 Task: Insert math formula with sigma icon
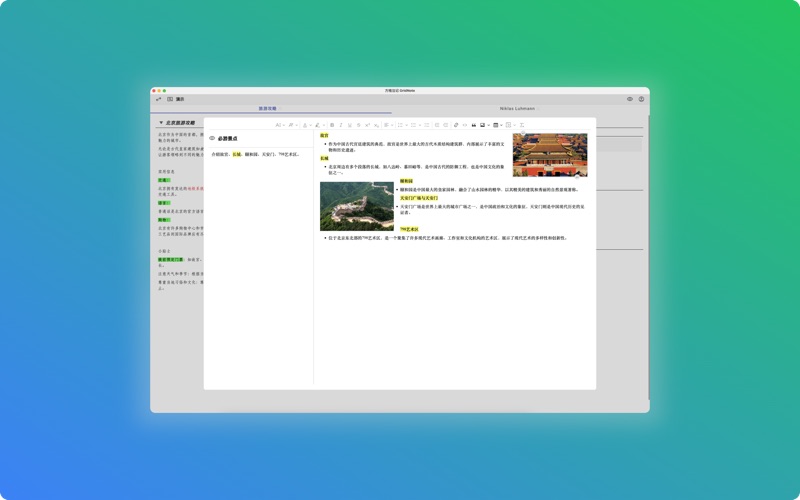pyautogui.click(x=522, y=125)
